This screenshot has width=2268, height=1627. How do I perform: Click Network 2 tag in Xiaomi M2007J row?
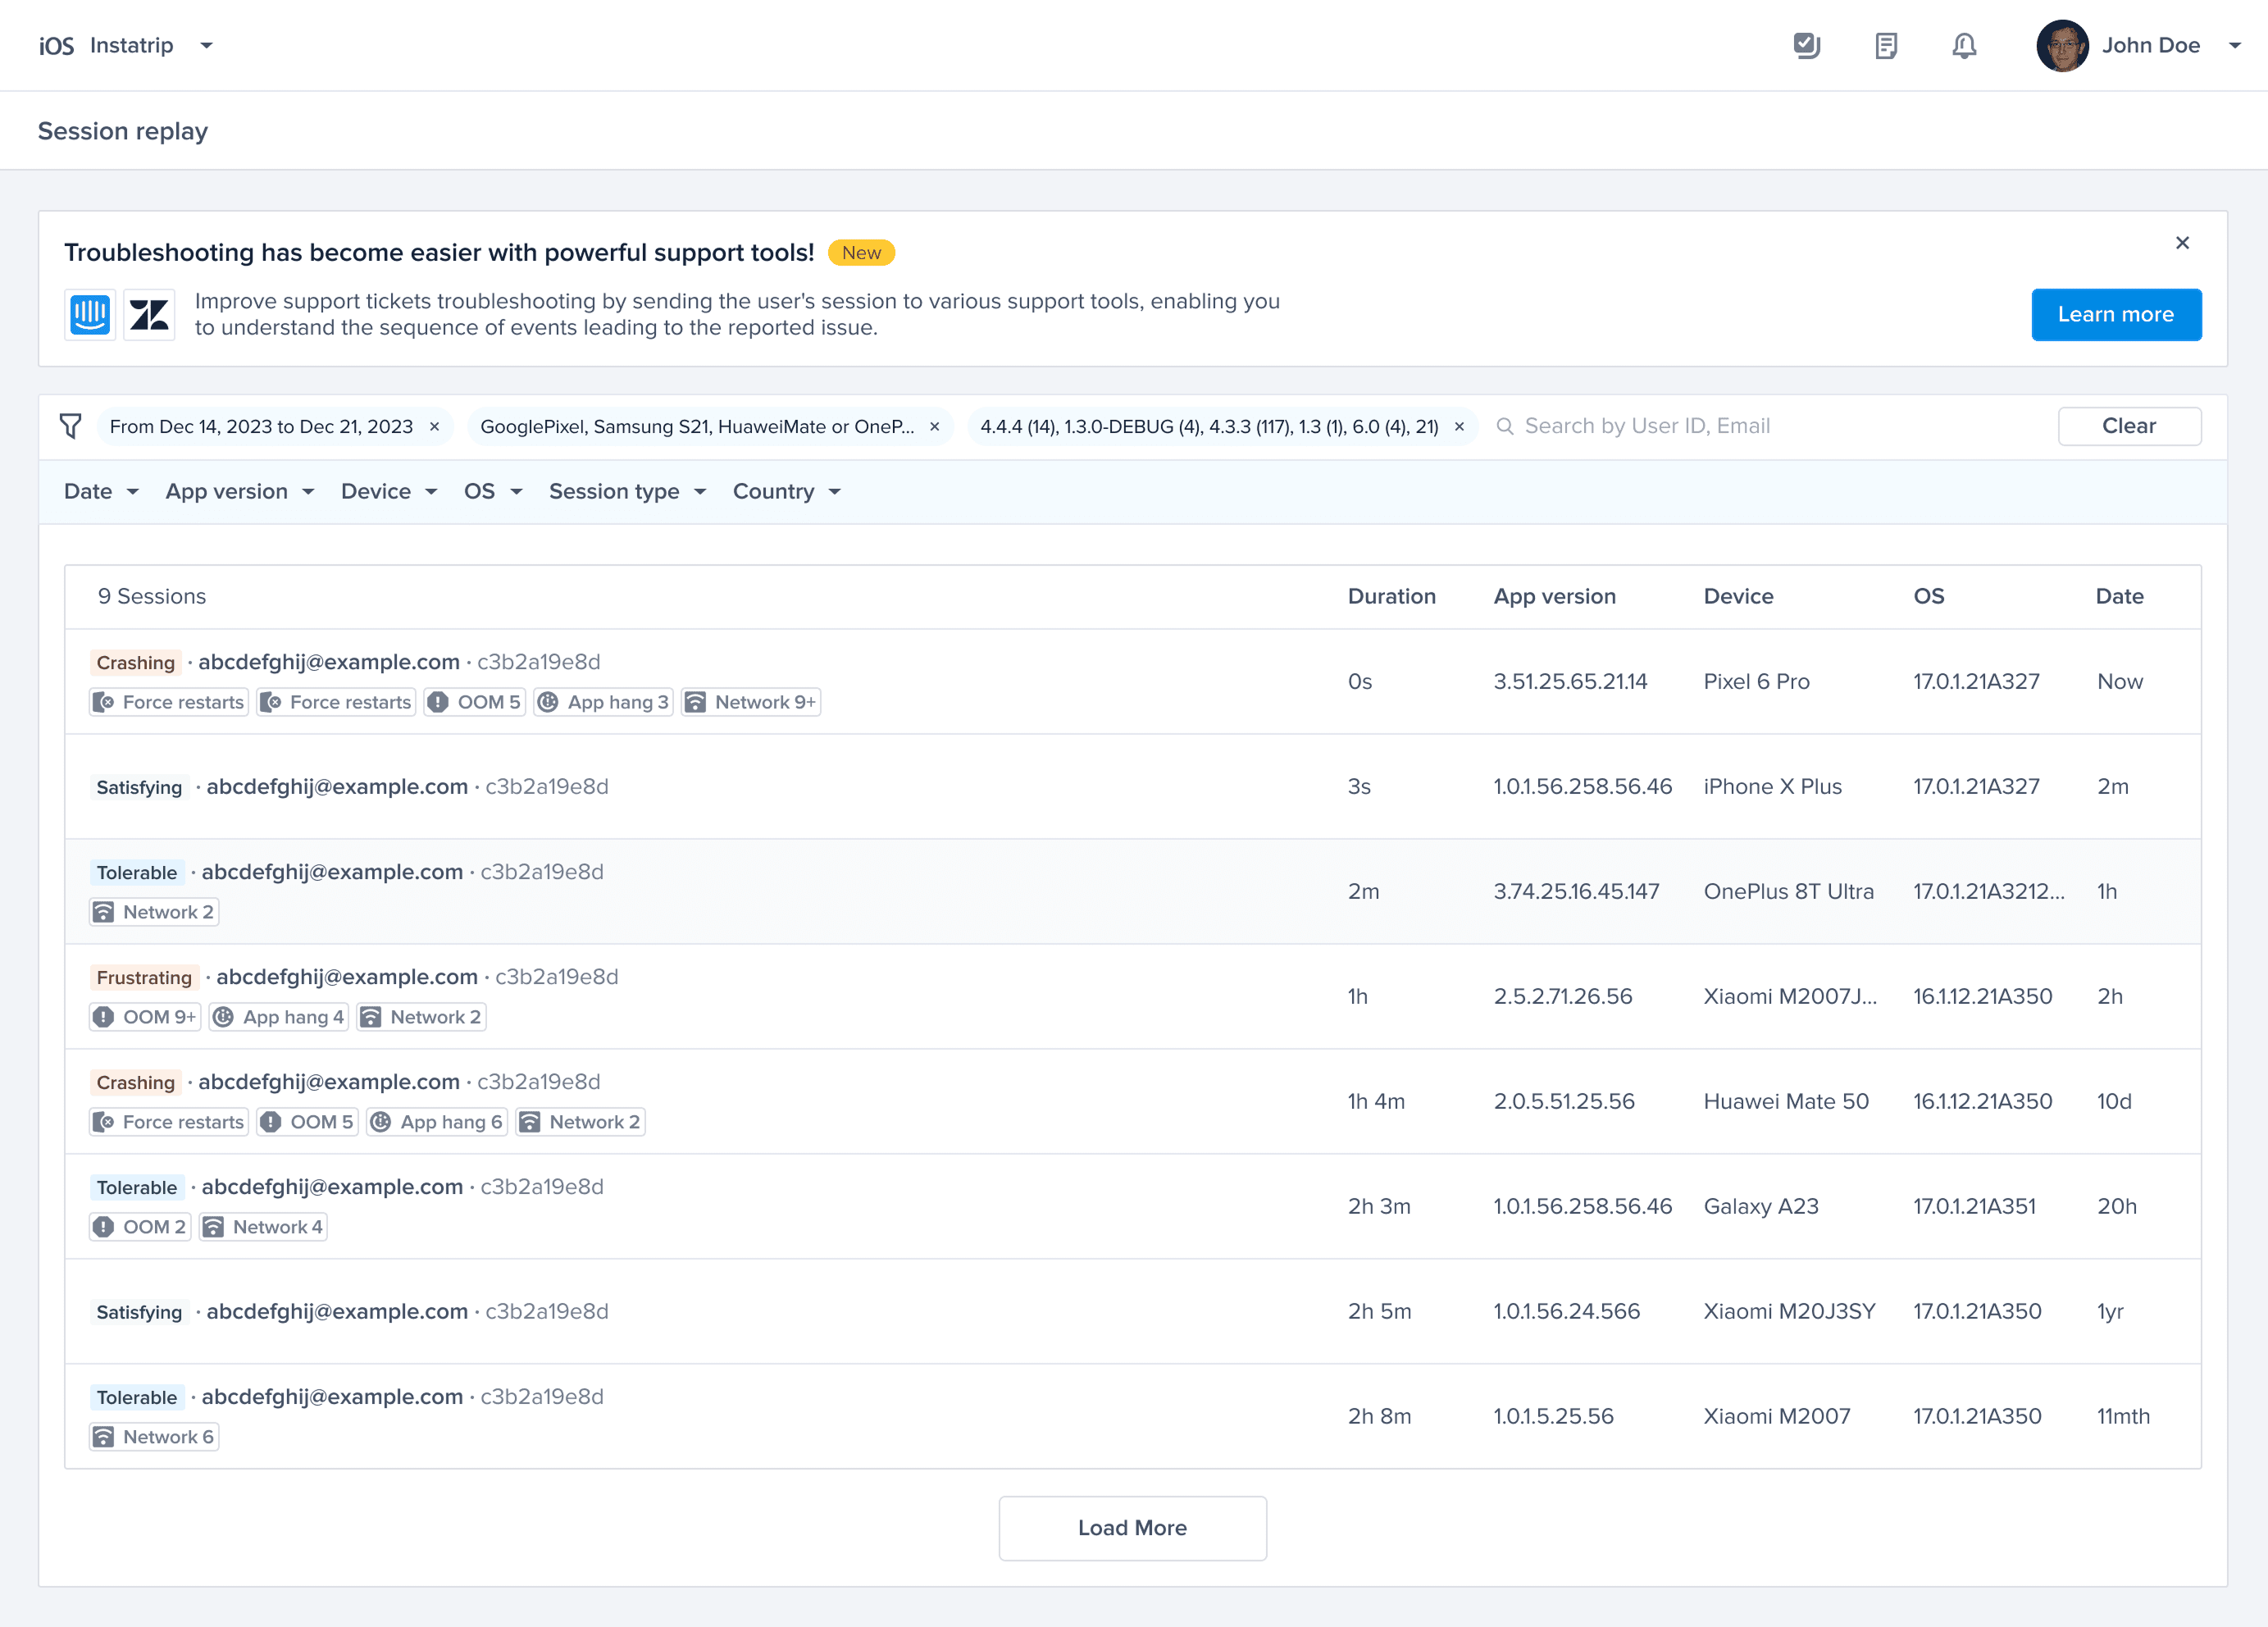[421, 1017]
